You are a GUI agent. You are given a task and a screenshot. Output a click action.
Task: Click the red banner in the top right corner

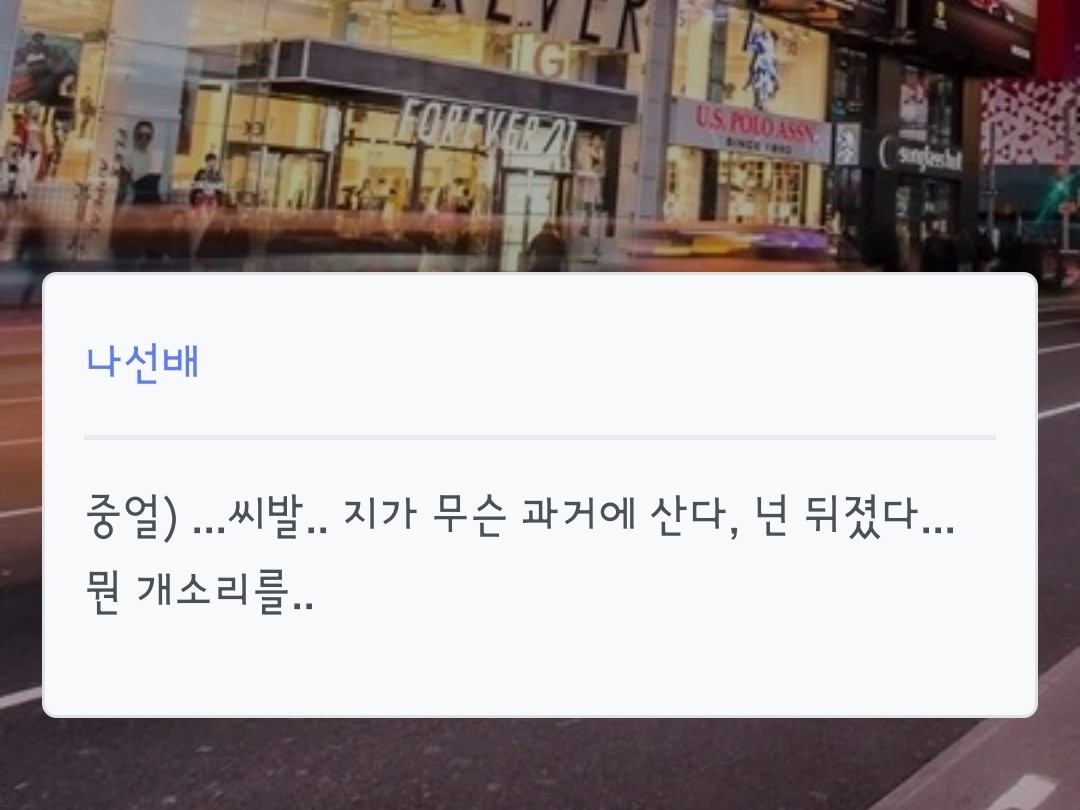pos(1057,36)
